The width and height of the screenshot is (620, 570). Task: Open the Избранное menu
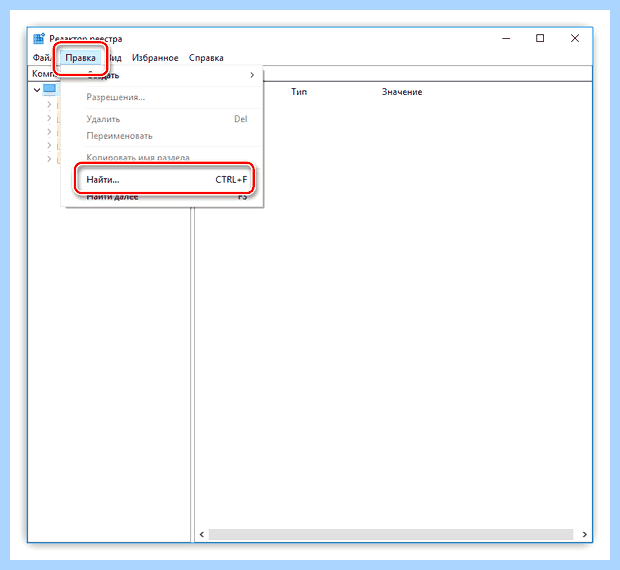click(155, 58)
